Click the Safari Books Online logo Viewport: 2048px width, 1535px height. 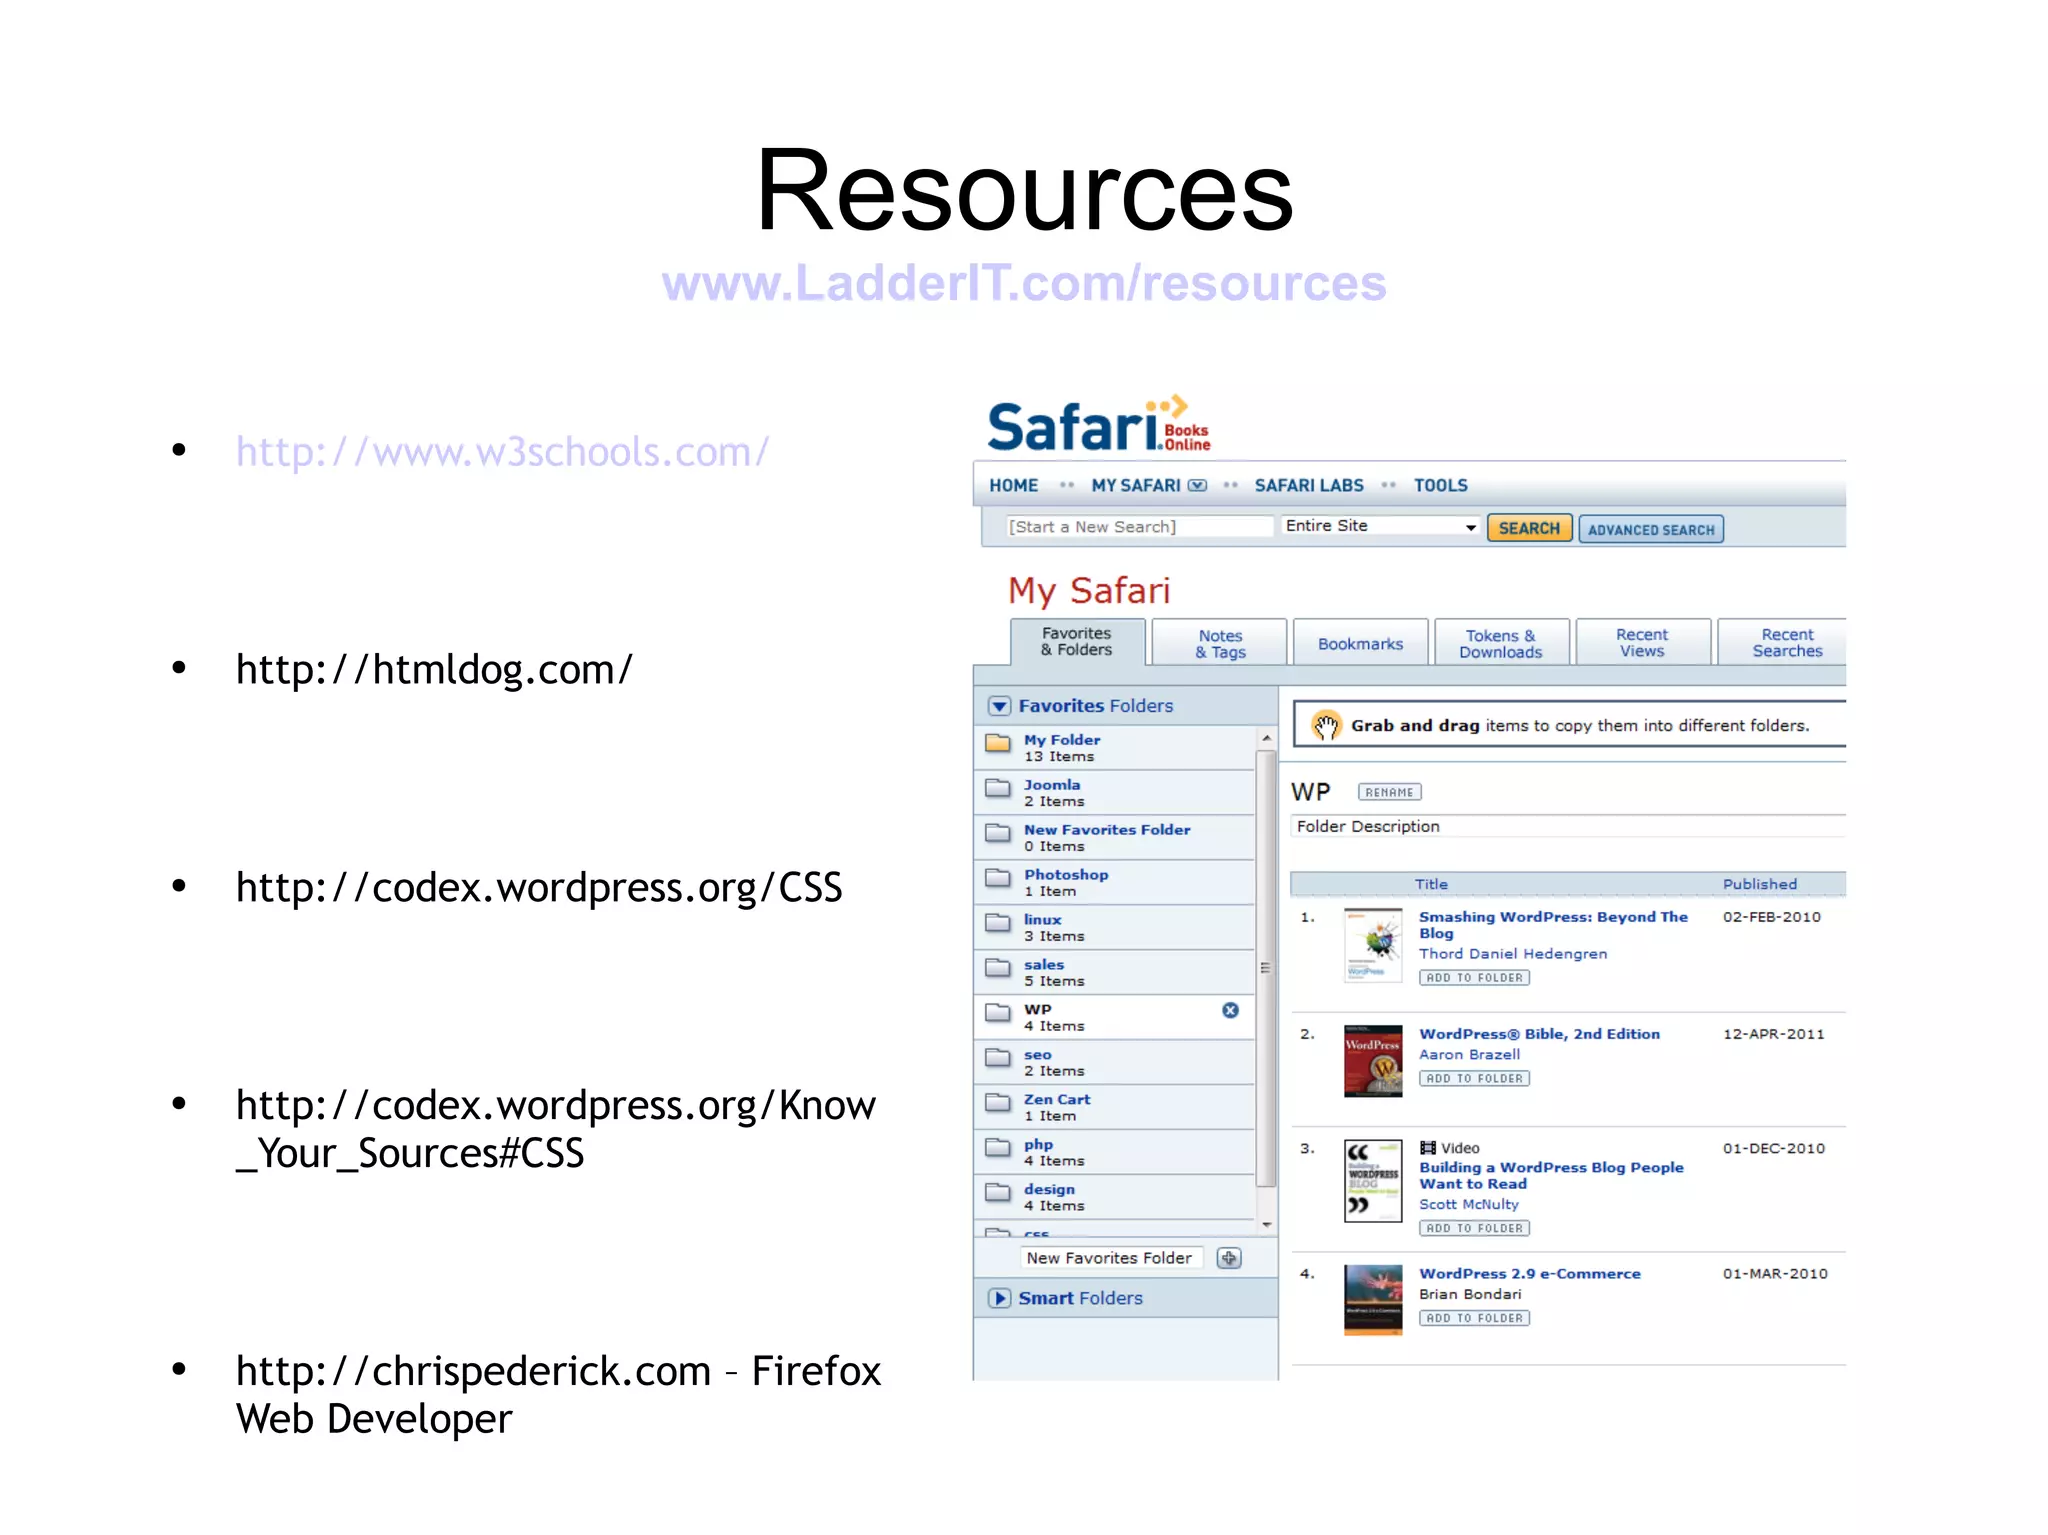(1099, 424)
